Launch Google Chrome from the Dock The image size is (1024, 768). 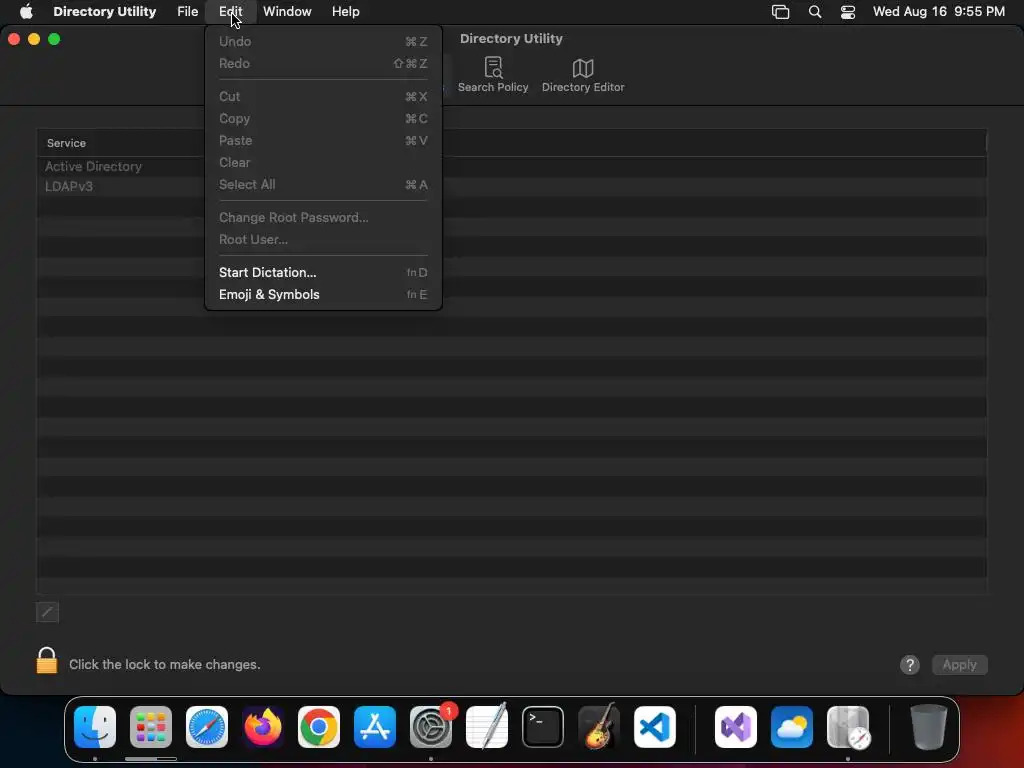319,726
